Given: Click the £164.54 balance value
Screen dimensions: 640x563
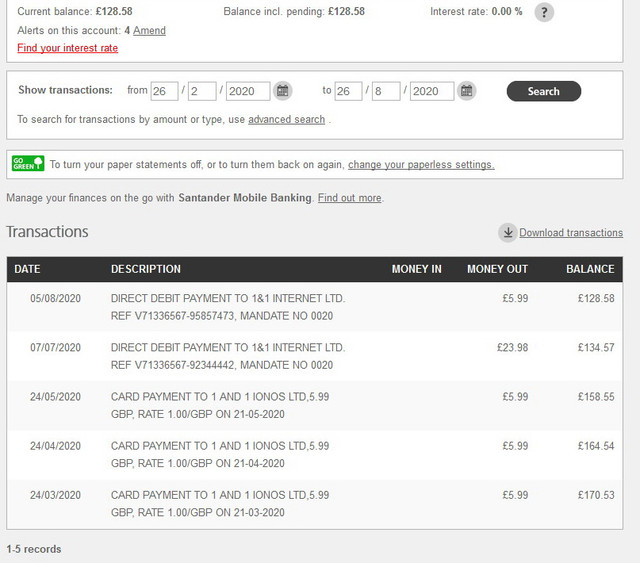Looking at the screenshot, I should (596, 446).
